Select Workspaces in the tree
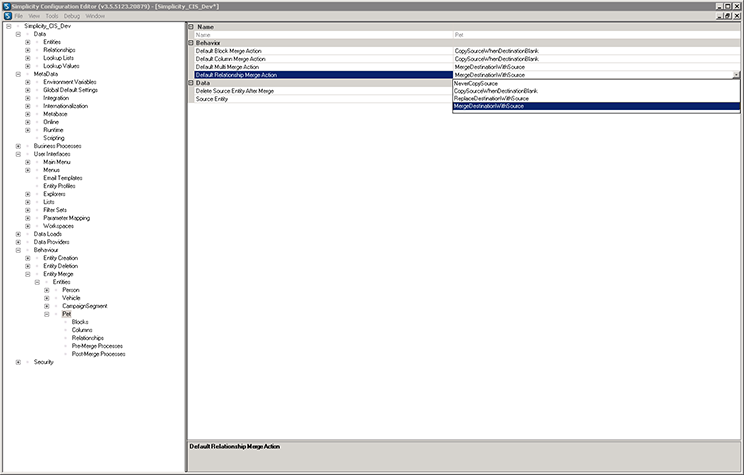 pos(58,226)
